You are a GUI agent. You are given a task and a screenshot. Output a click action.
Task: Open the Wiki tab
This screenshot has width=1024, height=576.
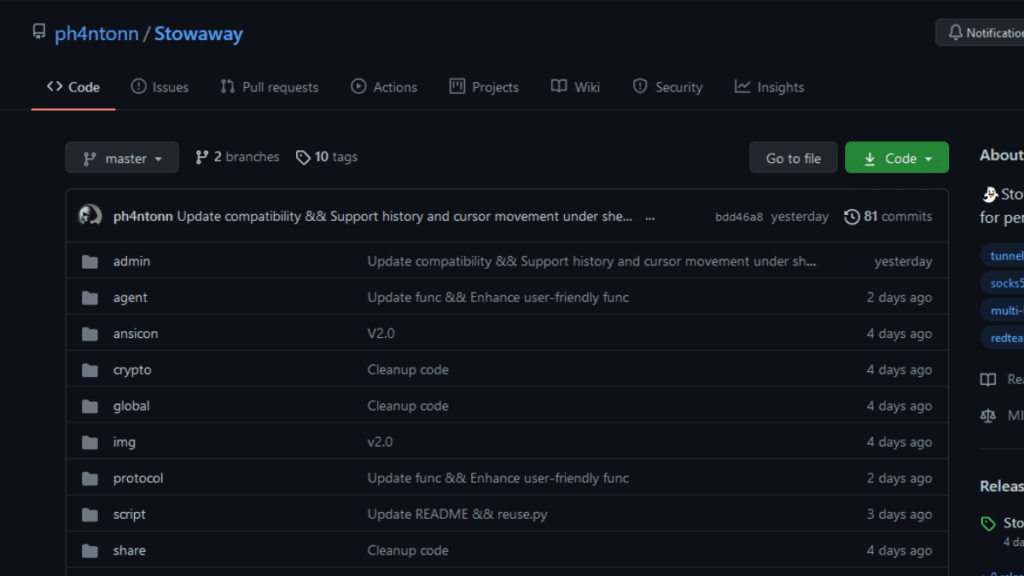point(575,87)
